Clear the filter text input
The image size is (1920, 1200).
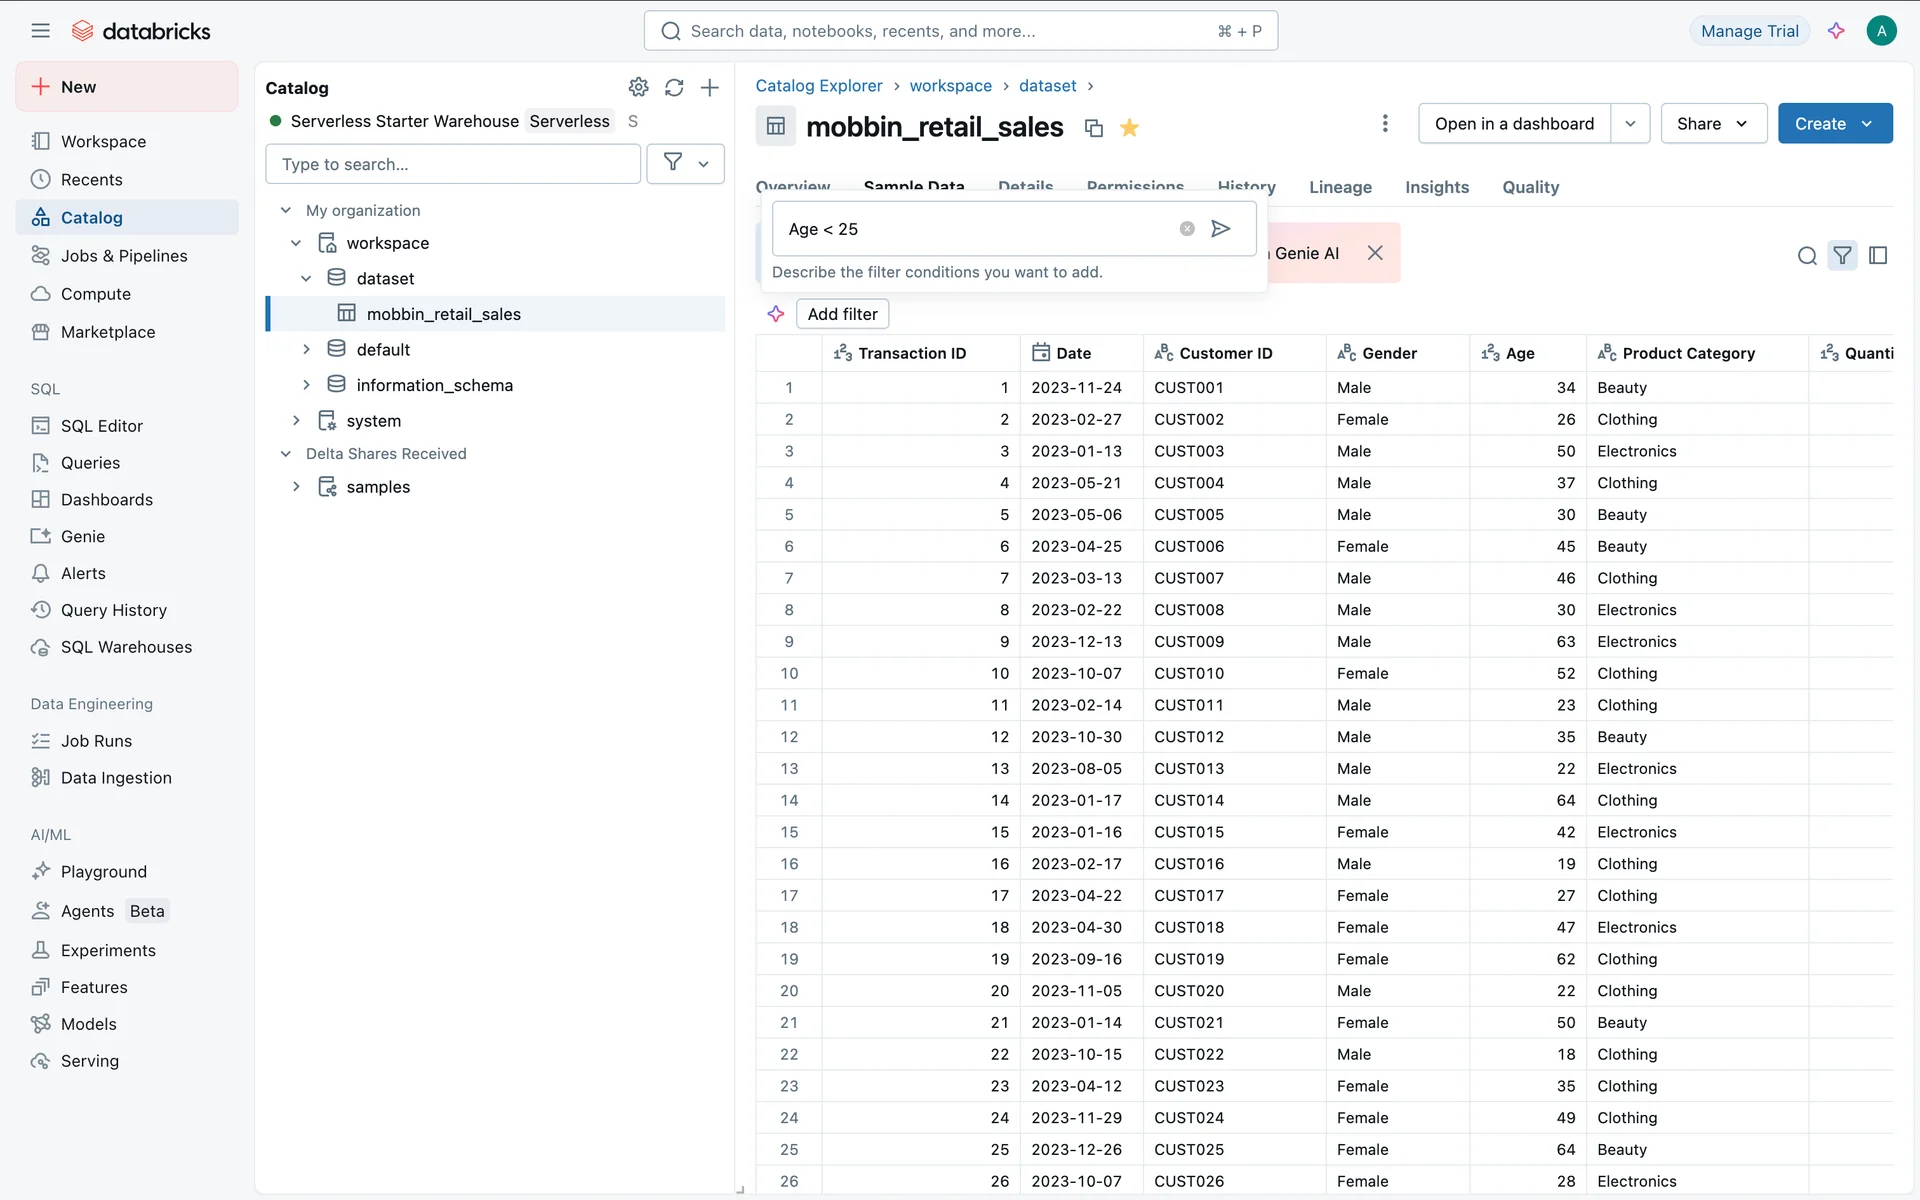(x=1187, y=229)
